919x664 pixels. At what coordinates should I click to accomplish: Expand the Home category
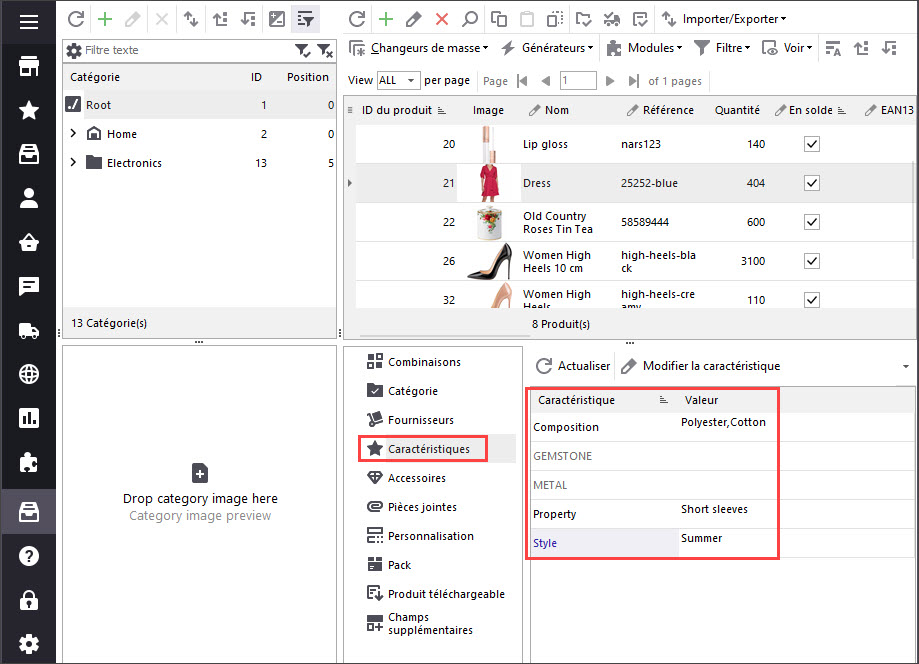click(x=73, y=134)
